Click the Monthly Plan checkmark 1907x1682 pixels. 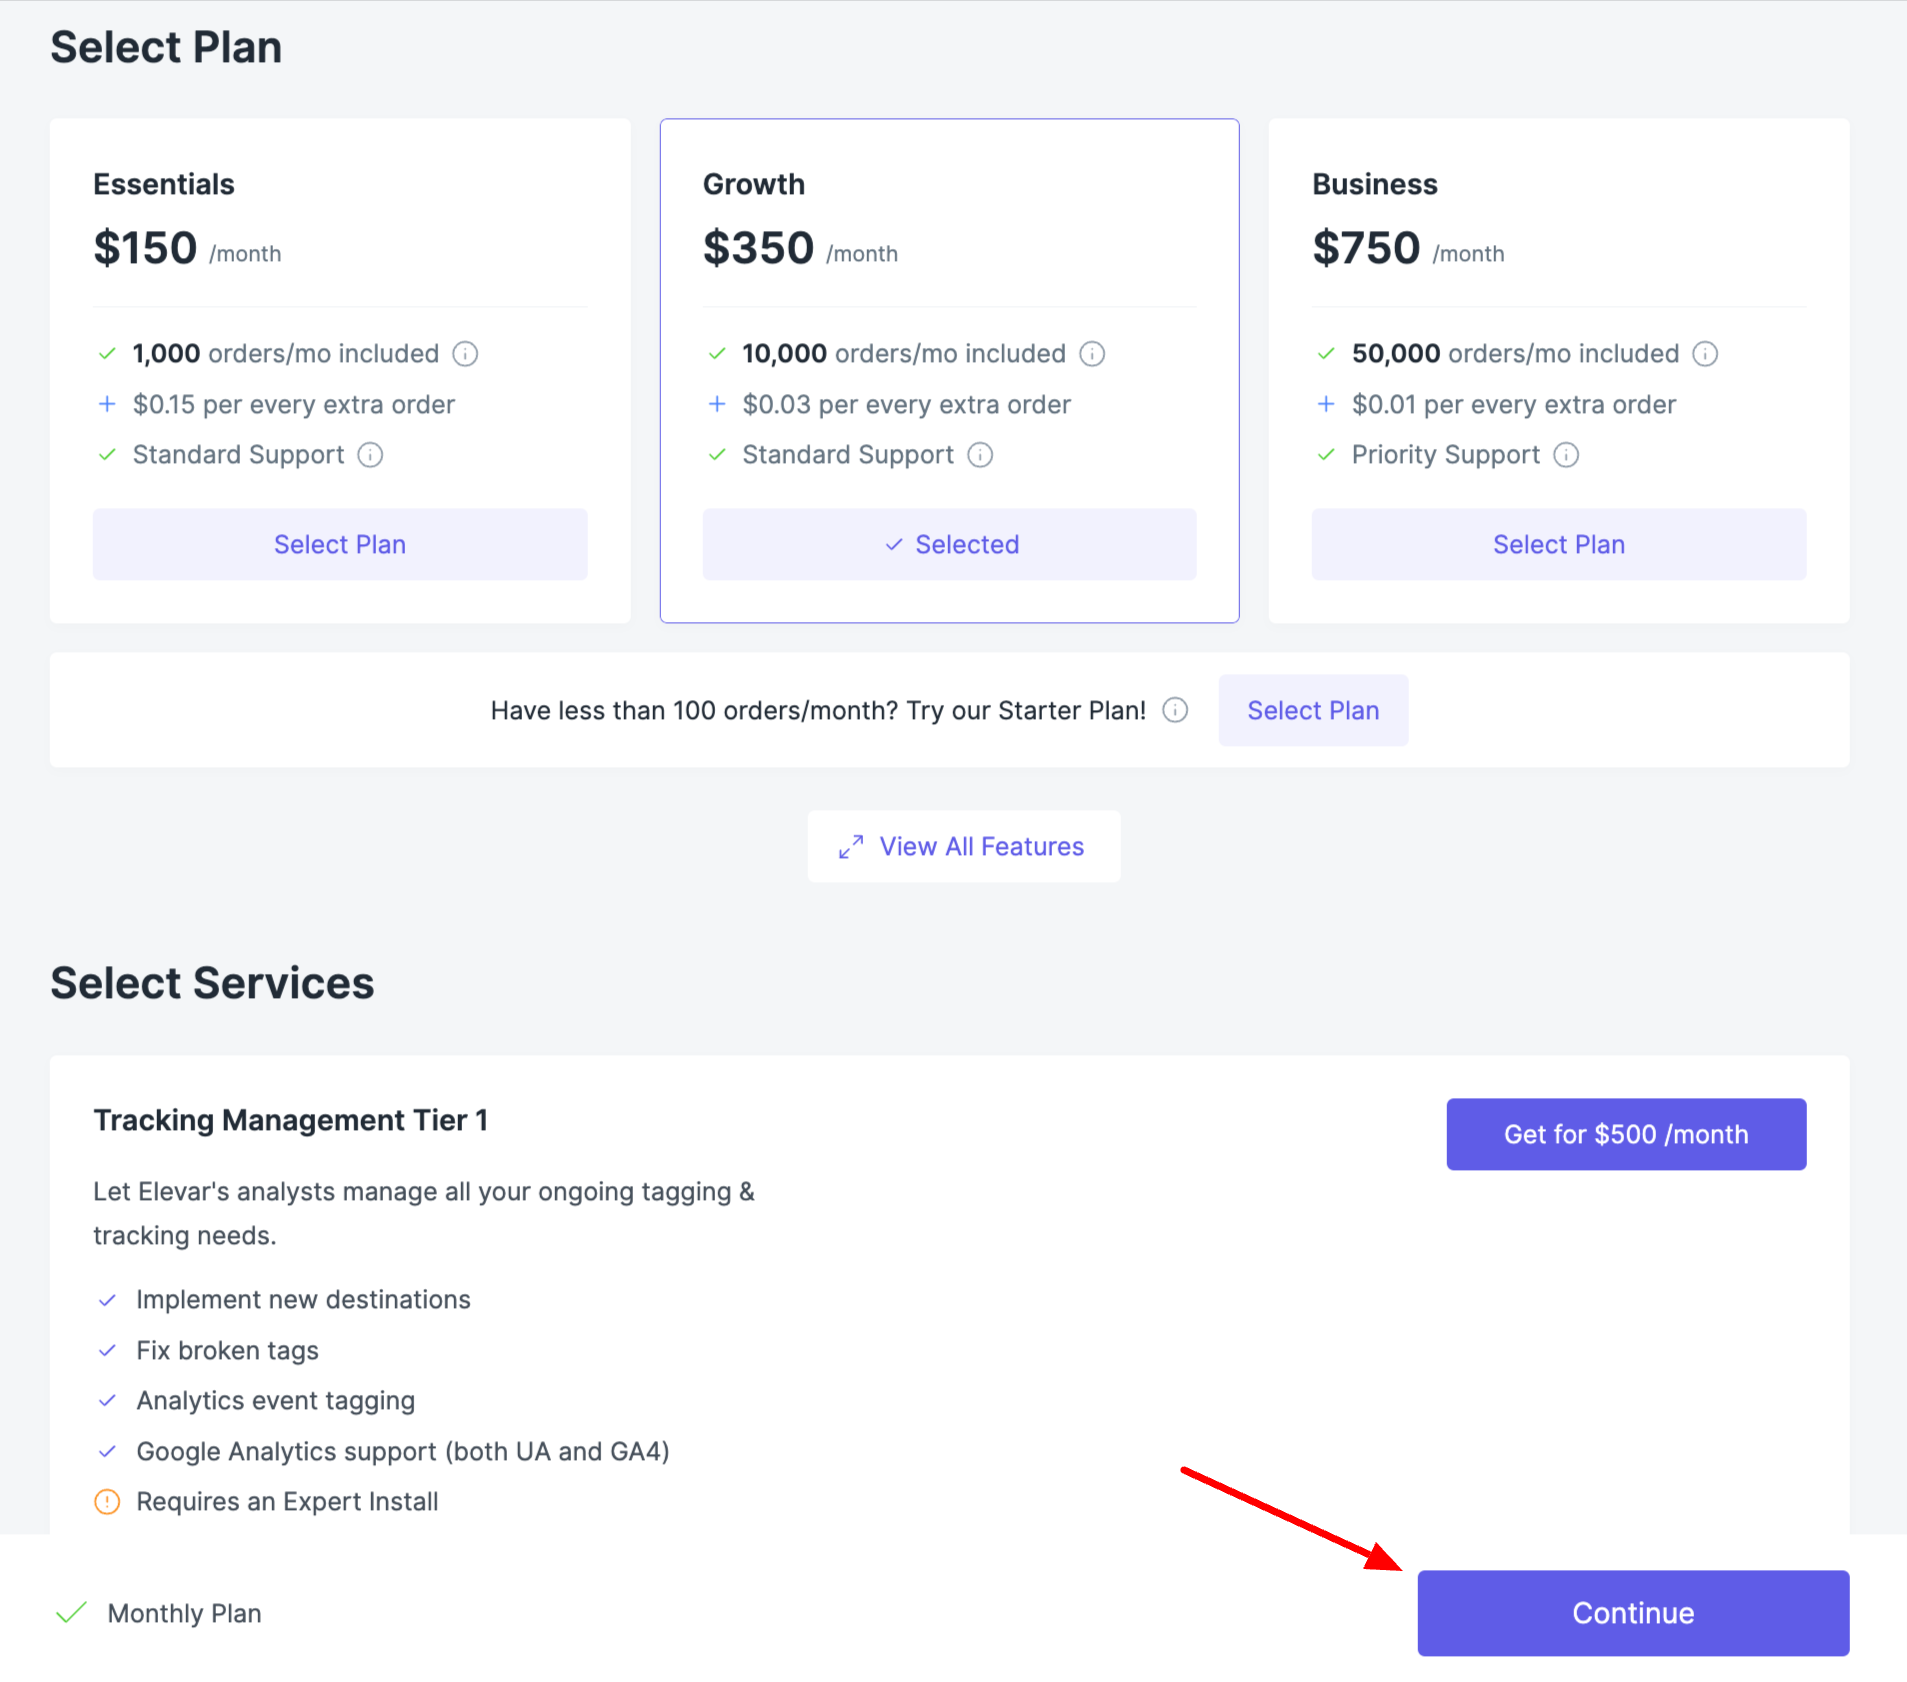71,1613
